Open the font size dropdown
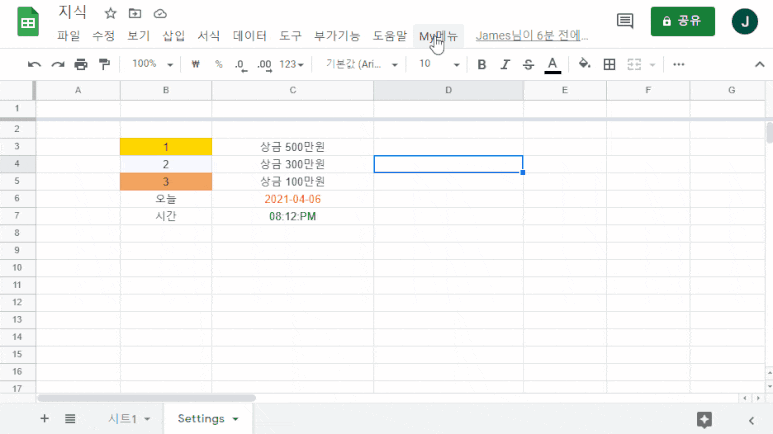This screenshot has height=434, width=773. [439, 64]
